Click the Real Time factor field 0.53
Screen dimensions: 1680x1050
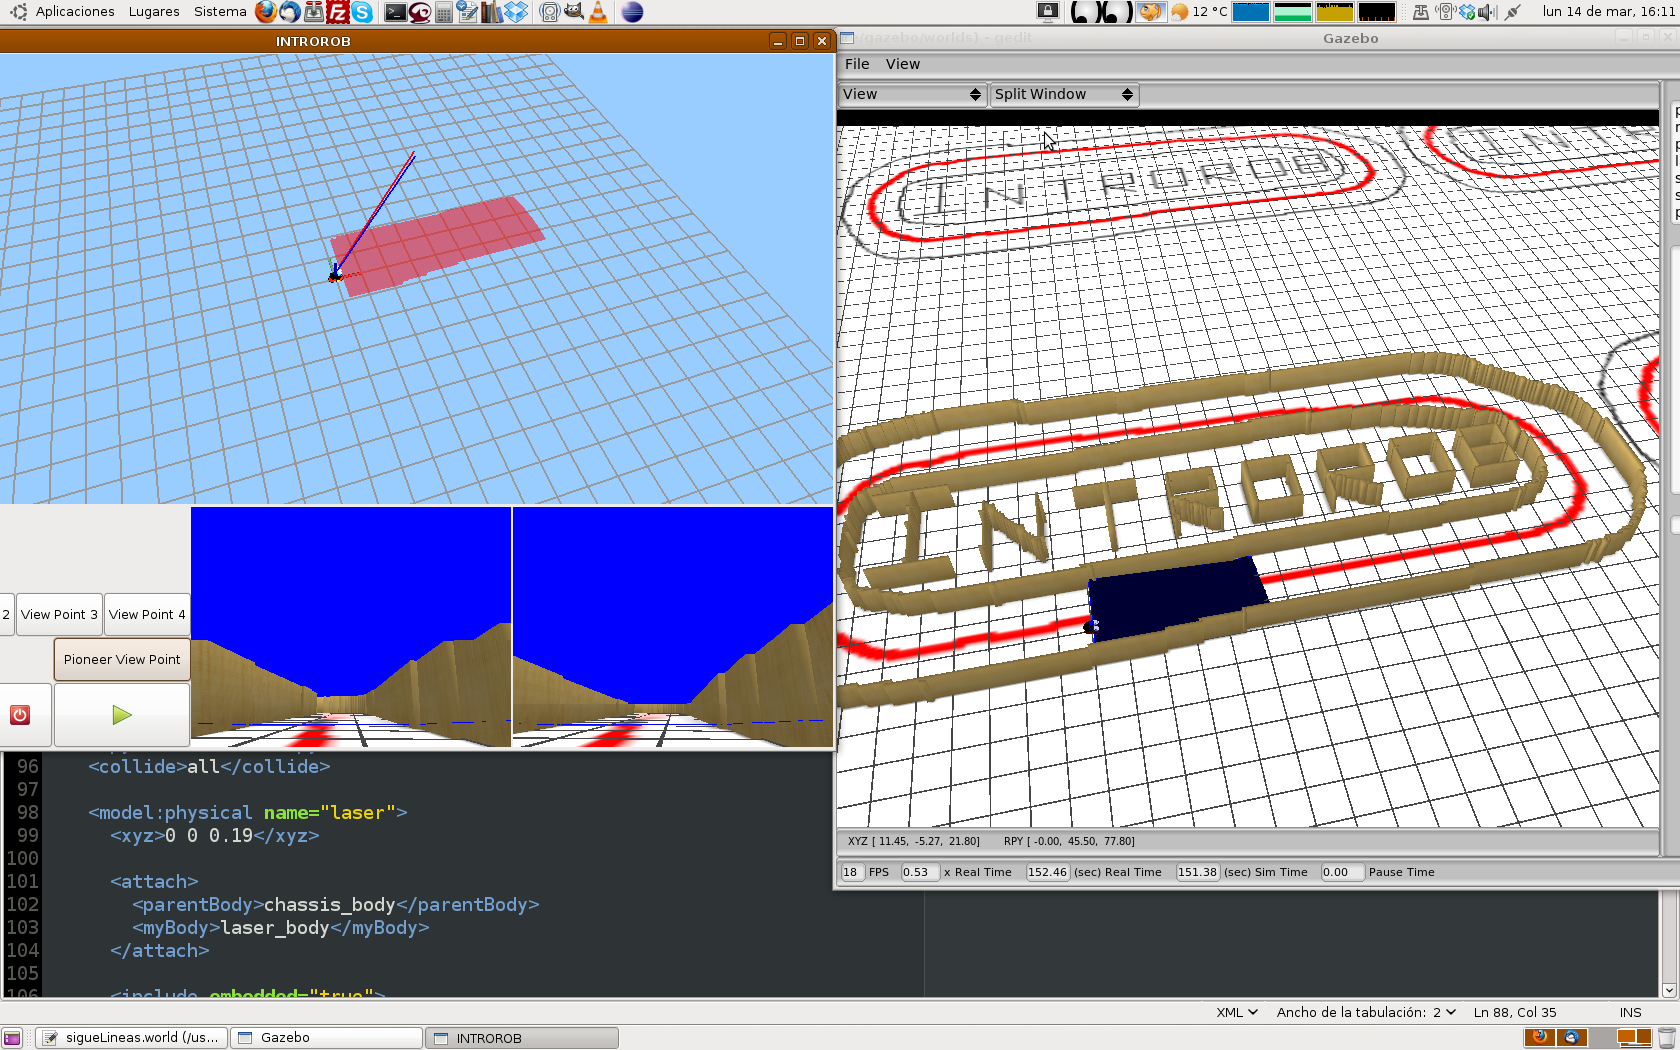click(920, 872)
